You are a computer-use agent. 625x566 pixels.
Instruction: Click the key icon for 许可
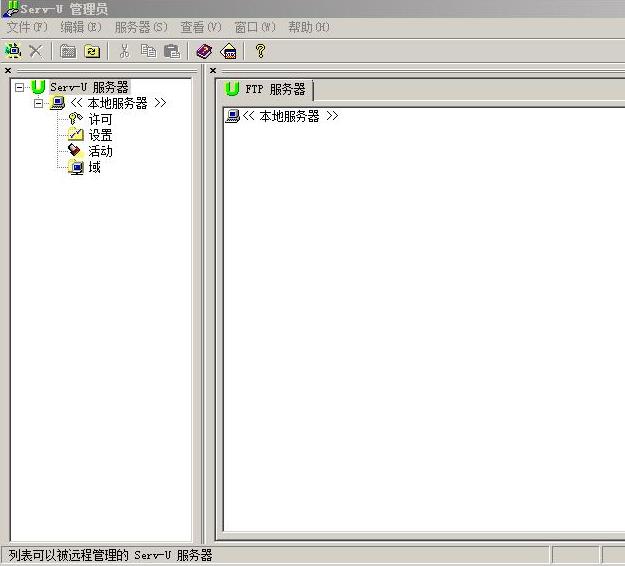click(x=75, y=118)
